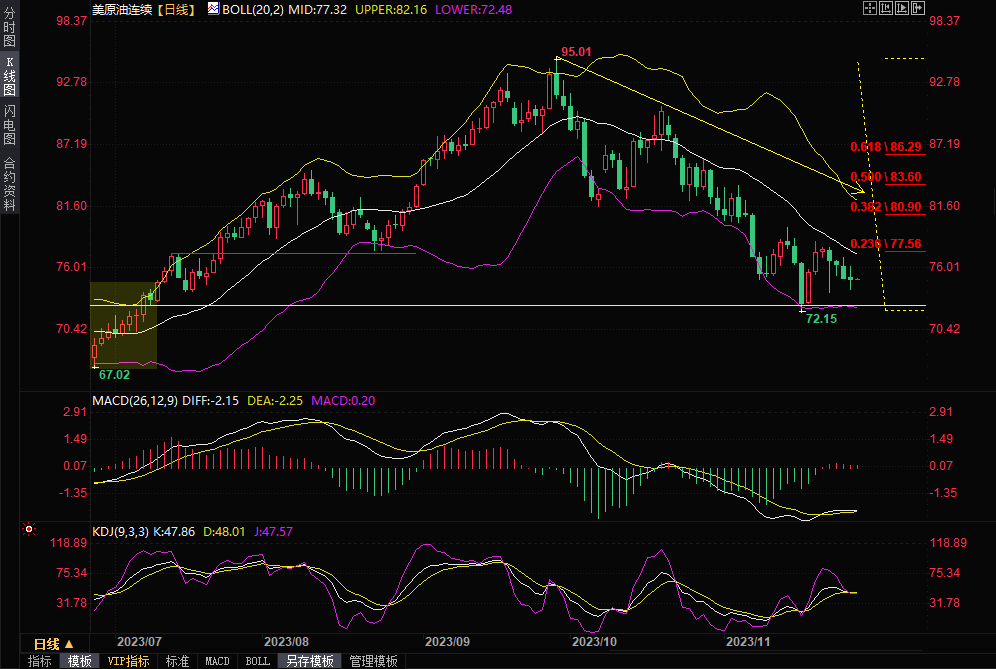This screenshot has width=996, height=669.
Task: Click the 另存模板 button
Action: click(x=309, y=661)
